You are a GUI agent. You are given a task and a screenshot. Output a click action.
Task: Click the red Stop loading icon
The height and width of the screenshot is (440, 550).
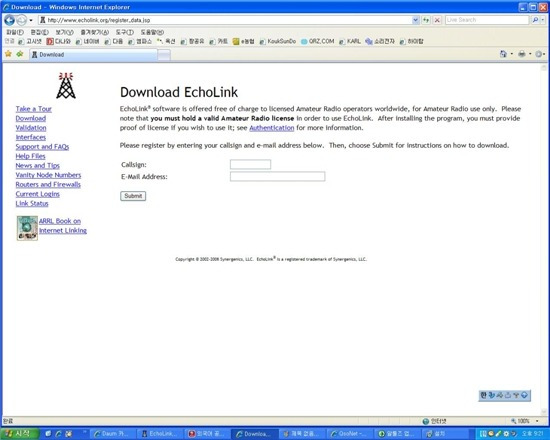point(437,20)
